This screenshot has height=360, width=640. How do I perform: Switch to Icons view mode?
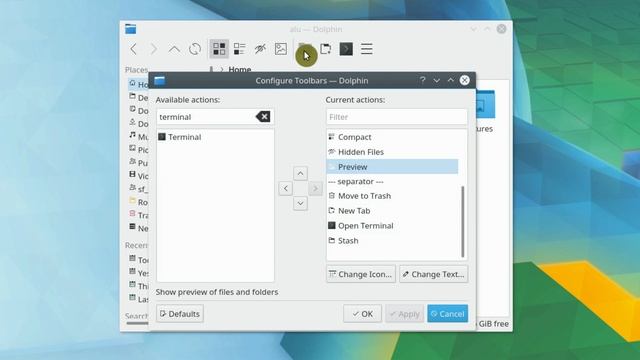(219, 49)
